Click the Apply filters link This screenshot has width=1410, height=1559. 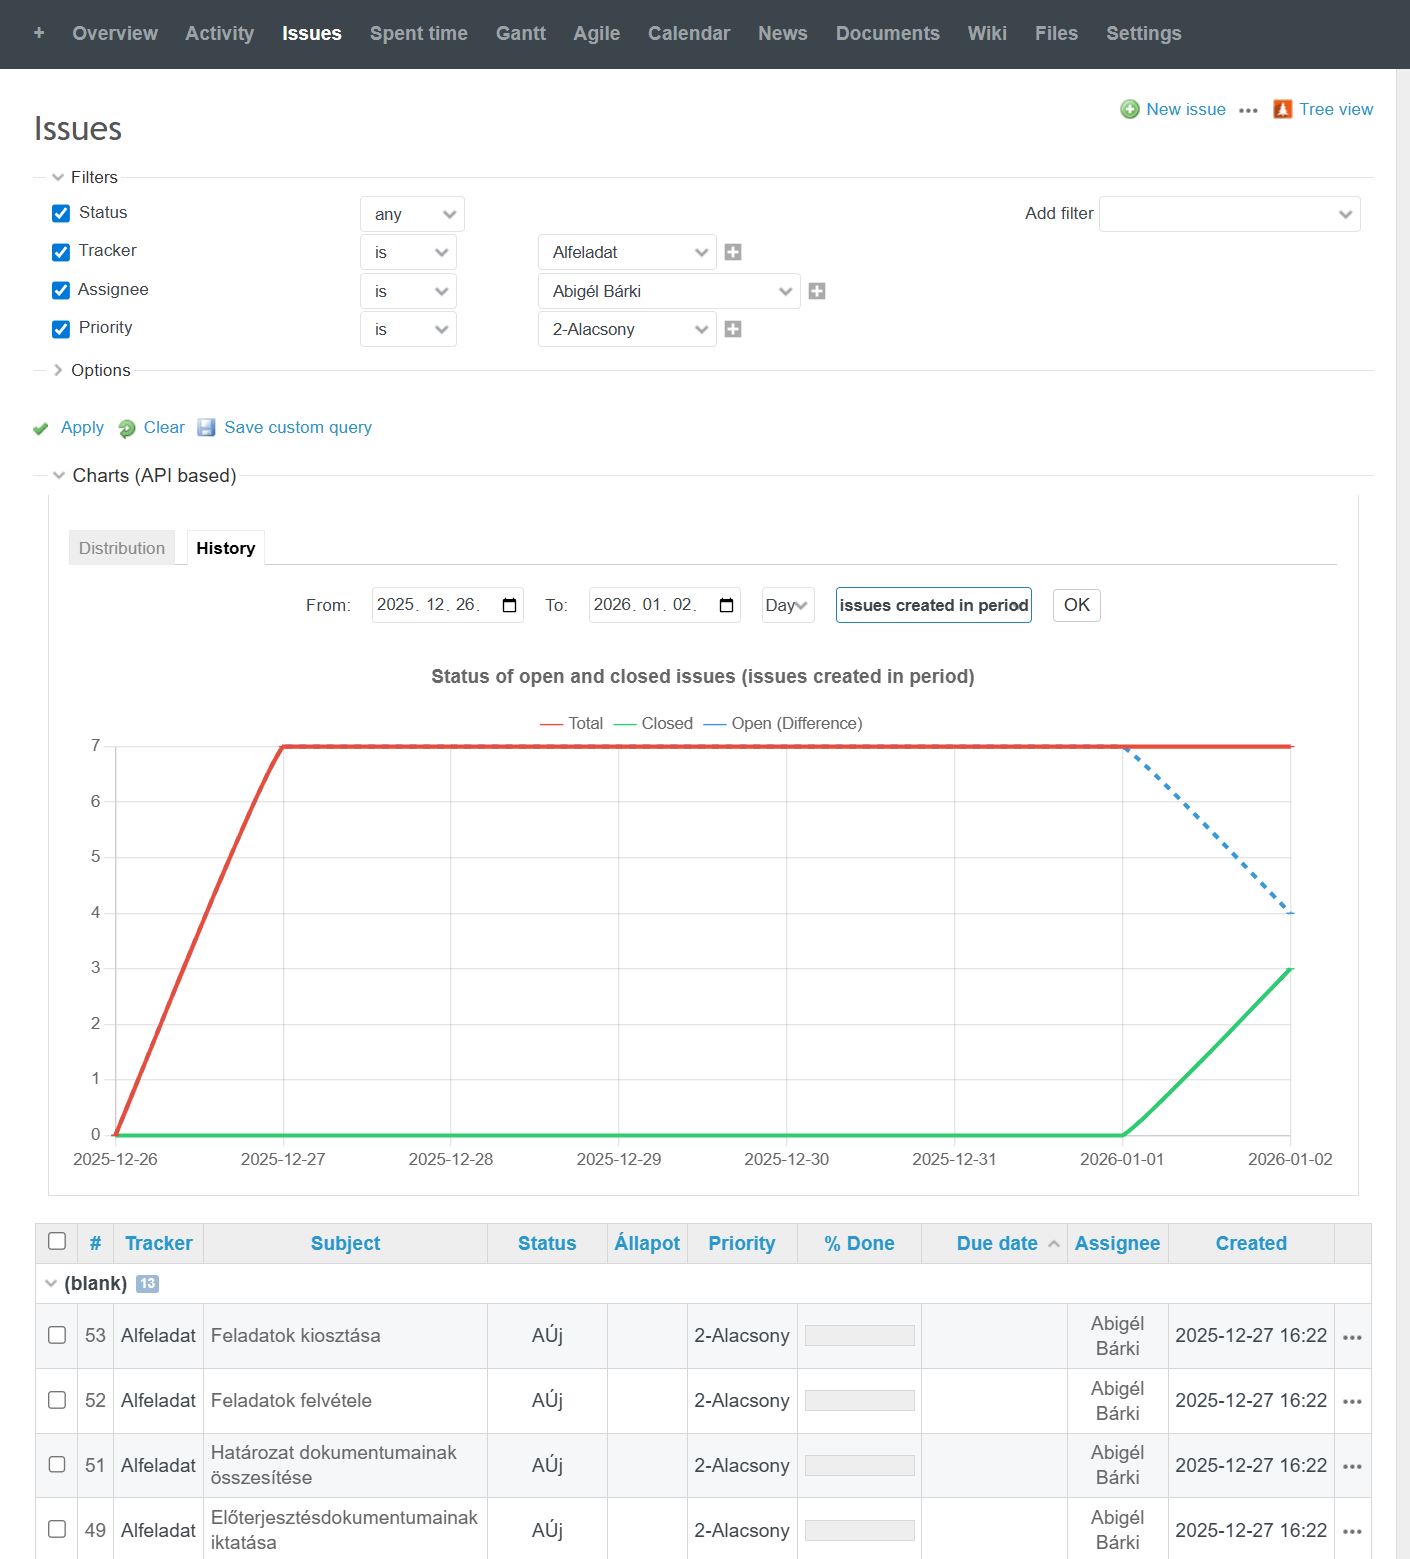(x=81, y=427)
